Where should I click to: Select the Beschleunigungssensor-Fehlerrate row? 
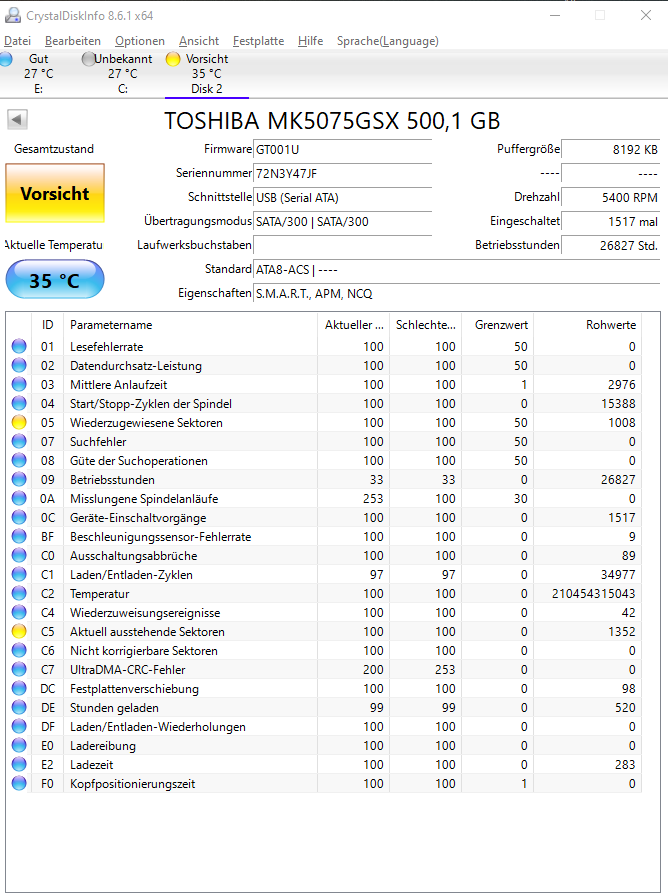325,536
